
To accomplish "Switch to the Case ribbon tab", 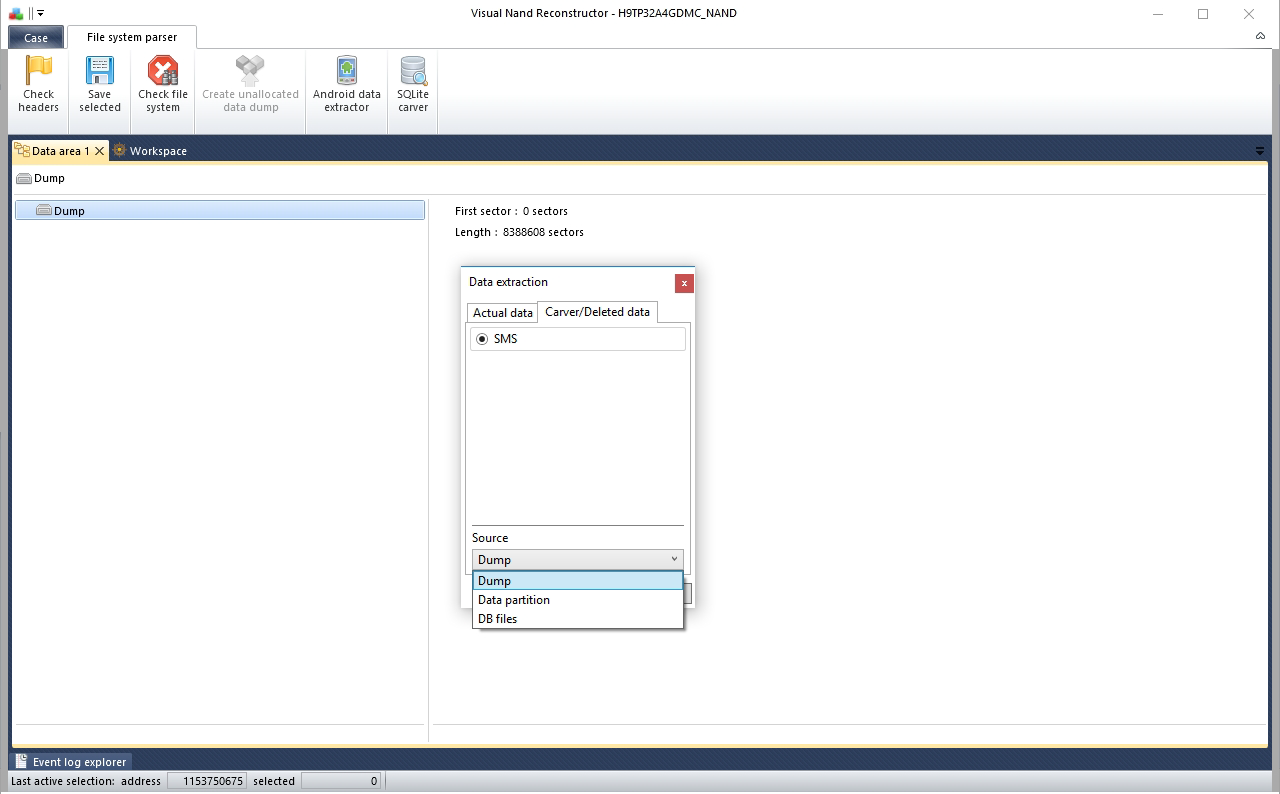I will coord(36,38).
